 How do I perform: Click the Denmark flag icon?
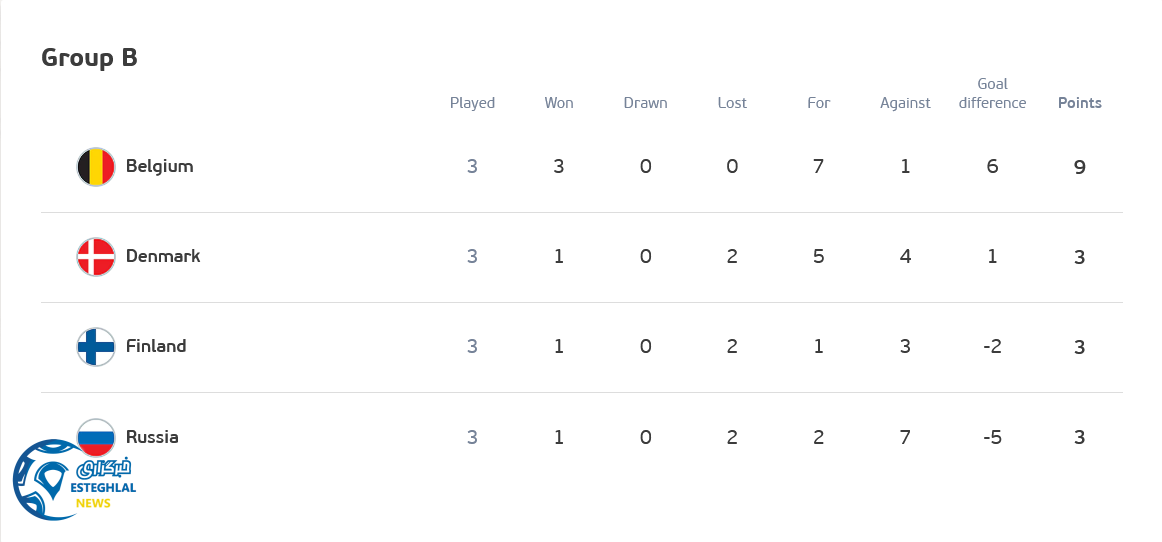pyautogui.click(x=96, y=257)
